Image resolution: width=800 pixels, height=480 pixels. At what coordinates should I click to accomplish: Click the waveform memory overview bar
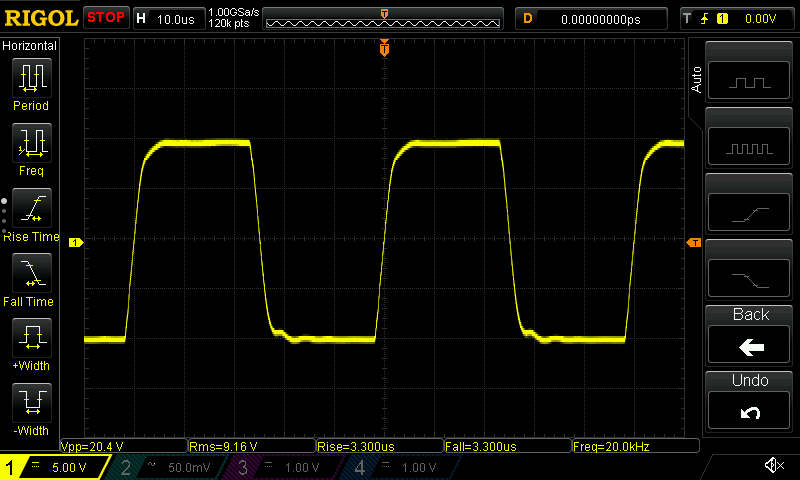point(383,19)
